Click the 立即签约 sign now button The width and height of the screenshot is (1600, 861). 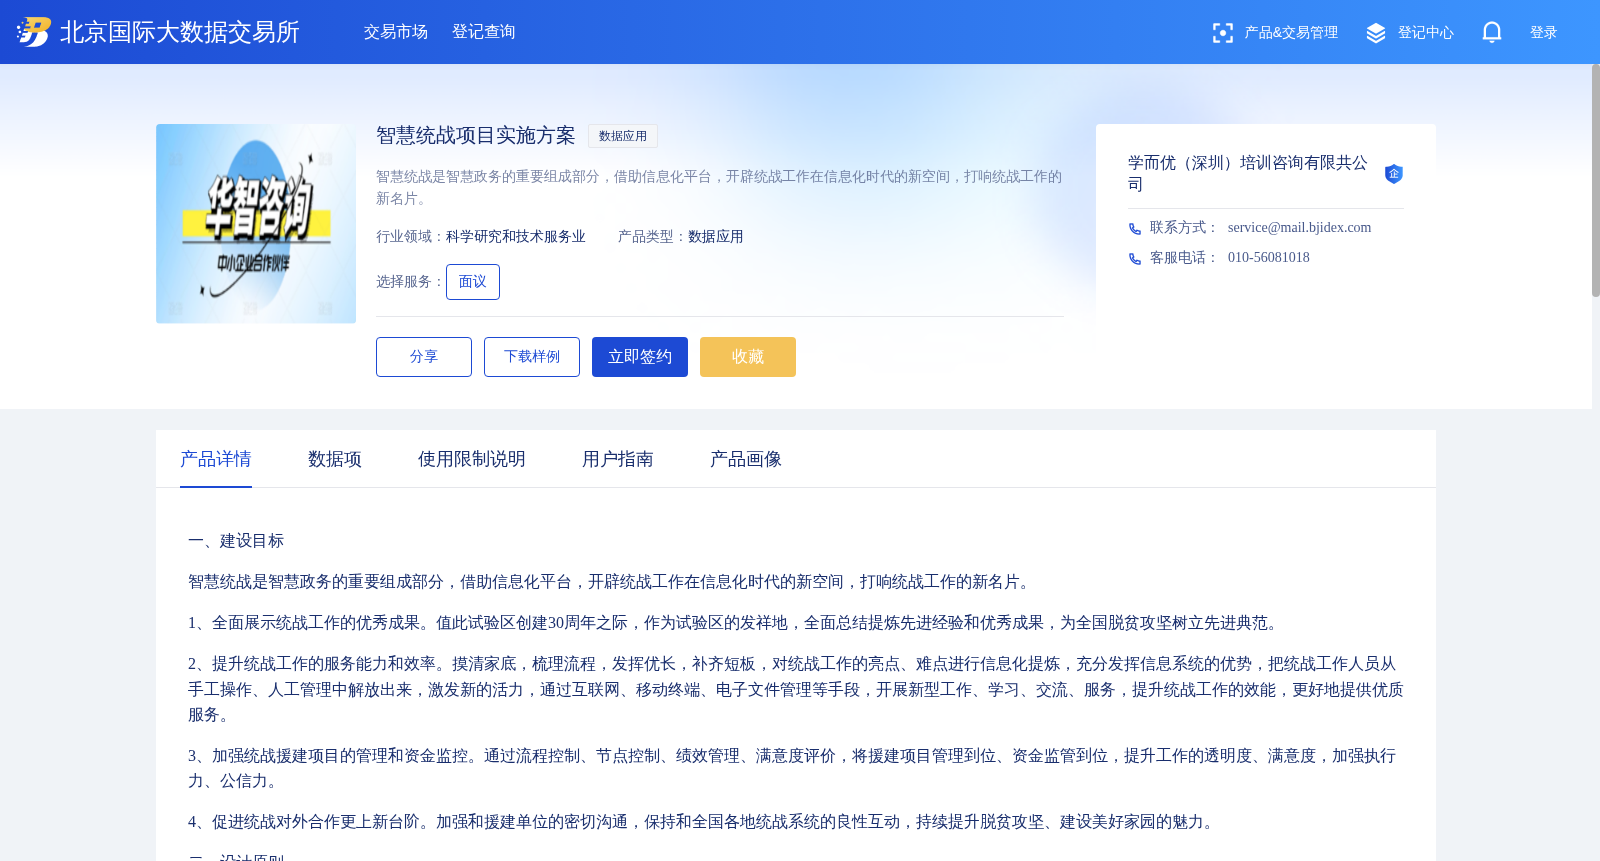pyautogui.click(x=640, y=357)
